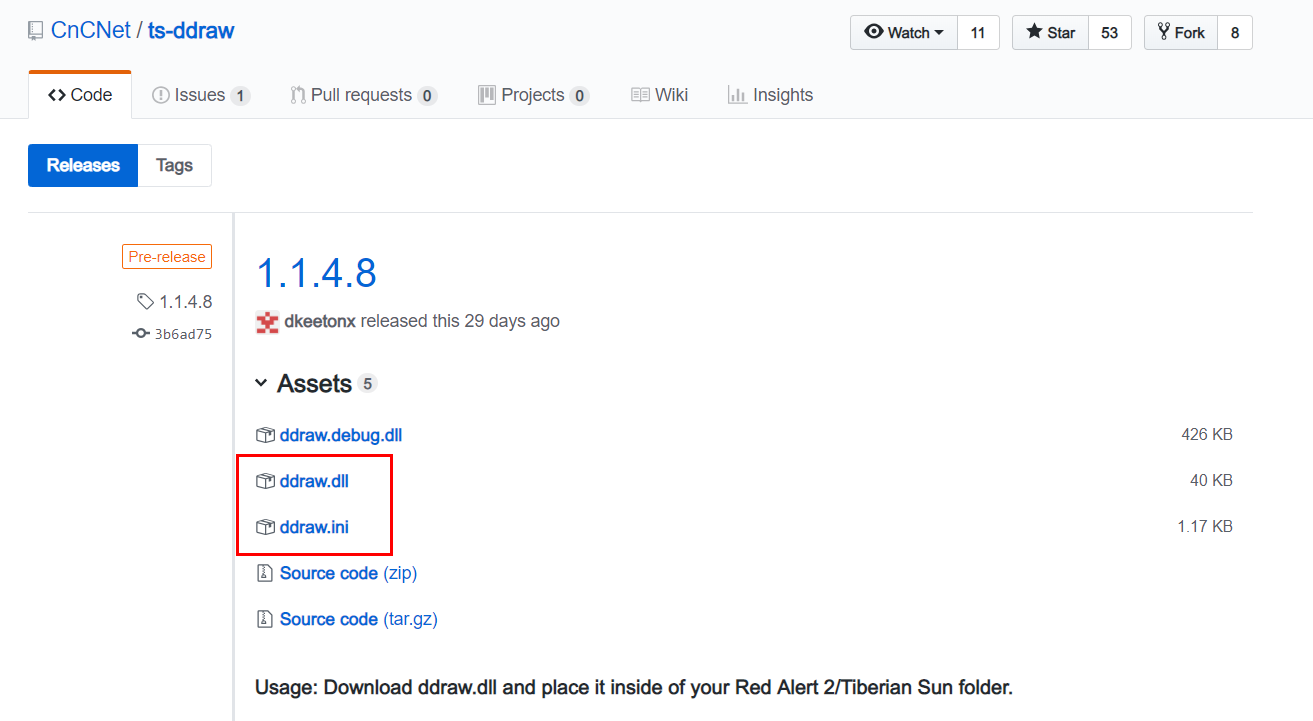Screen dimensions: 1313x721
Task: Click the zip file icon for Source code (zip)
Action: point(265,573)
